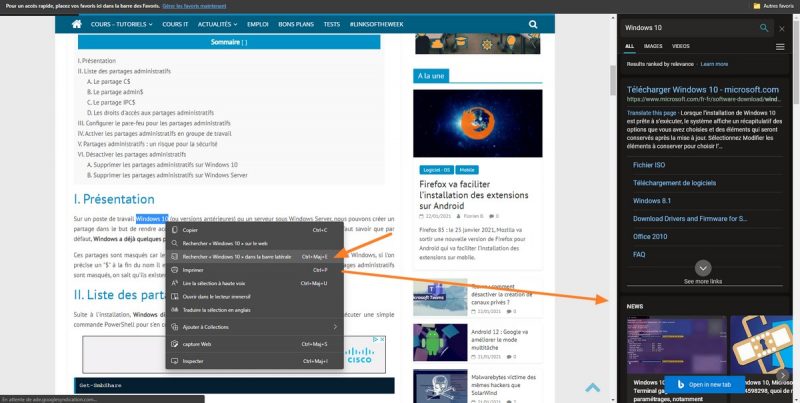The height and width of the screenshot is (403, 800).
Task: Open Firefox va faciliter l'installation article title
Action: coord(474,195)
